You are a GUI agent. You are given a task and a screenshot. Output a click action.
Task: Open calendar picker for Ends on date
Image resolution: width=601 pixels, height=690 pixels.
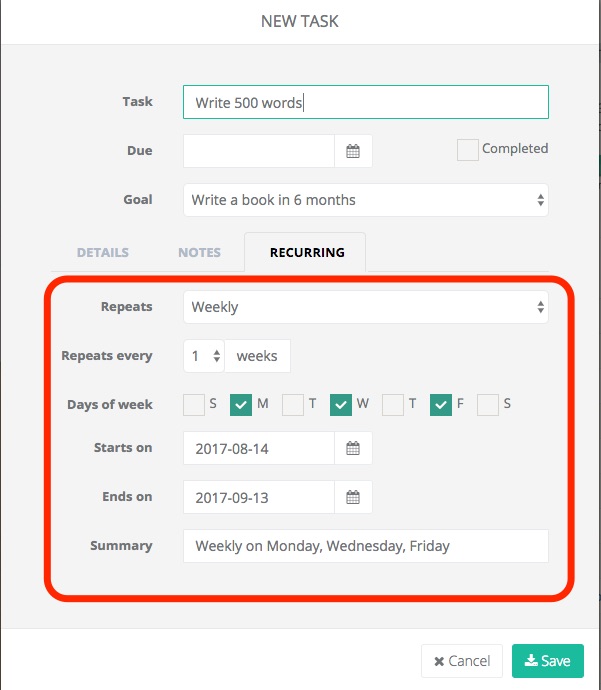353,497
